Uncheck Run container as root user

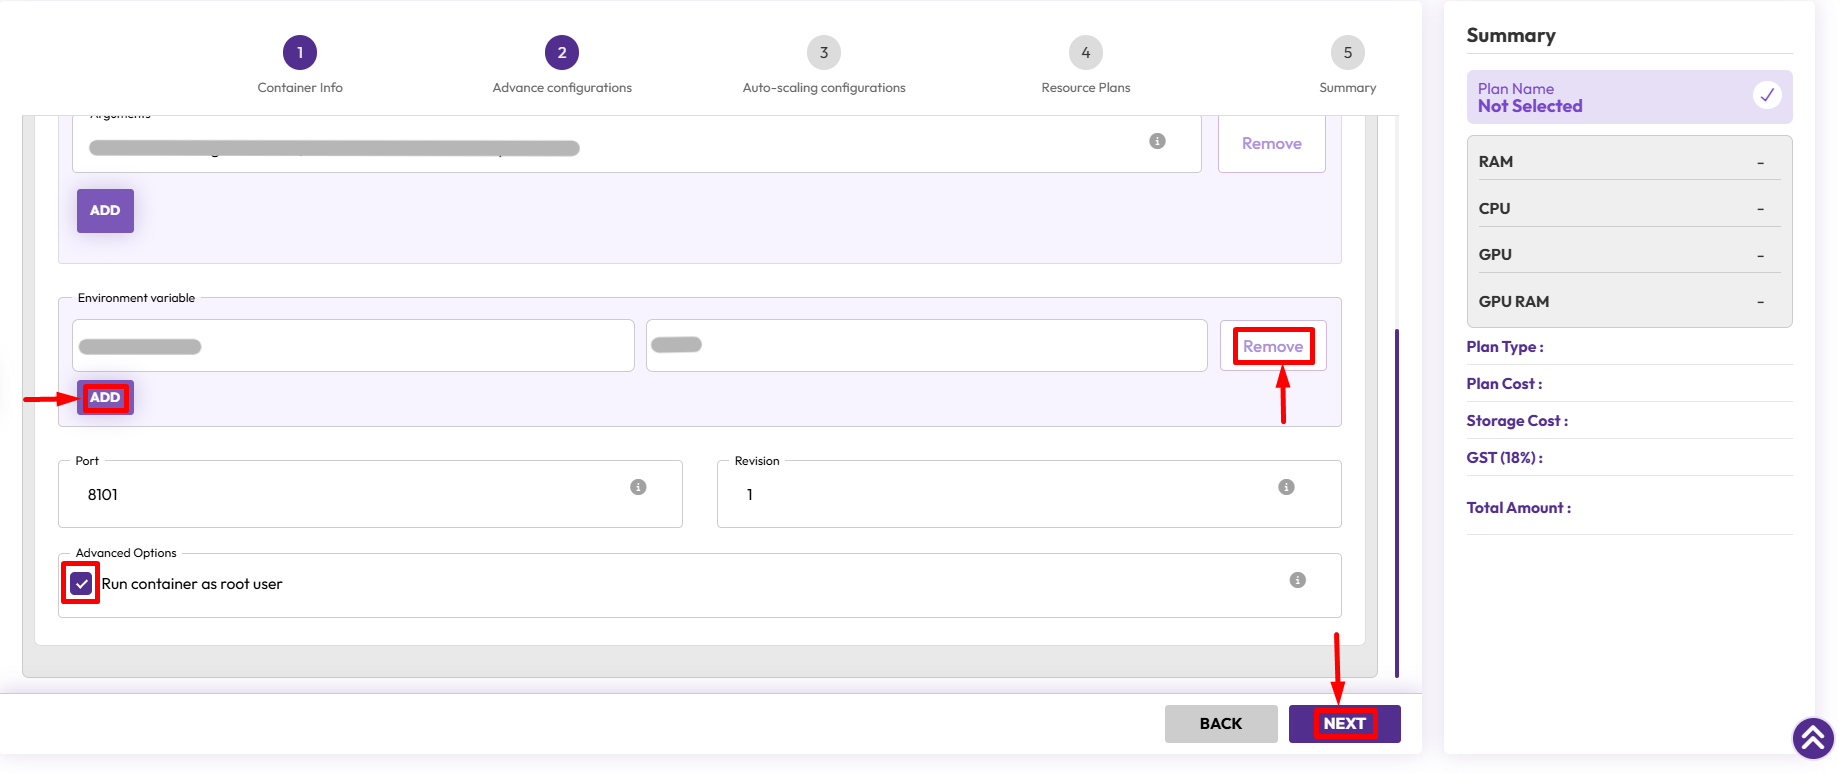pos(81,583)
